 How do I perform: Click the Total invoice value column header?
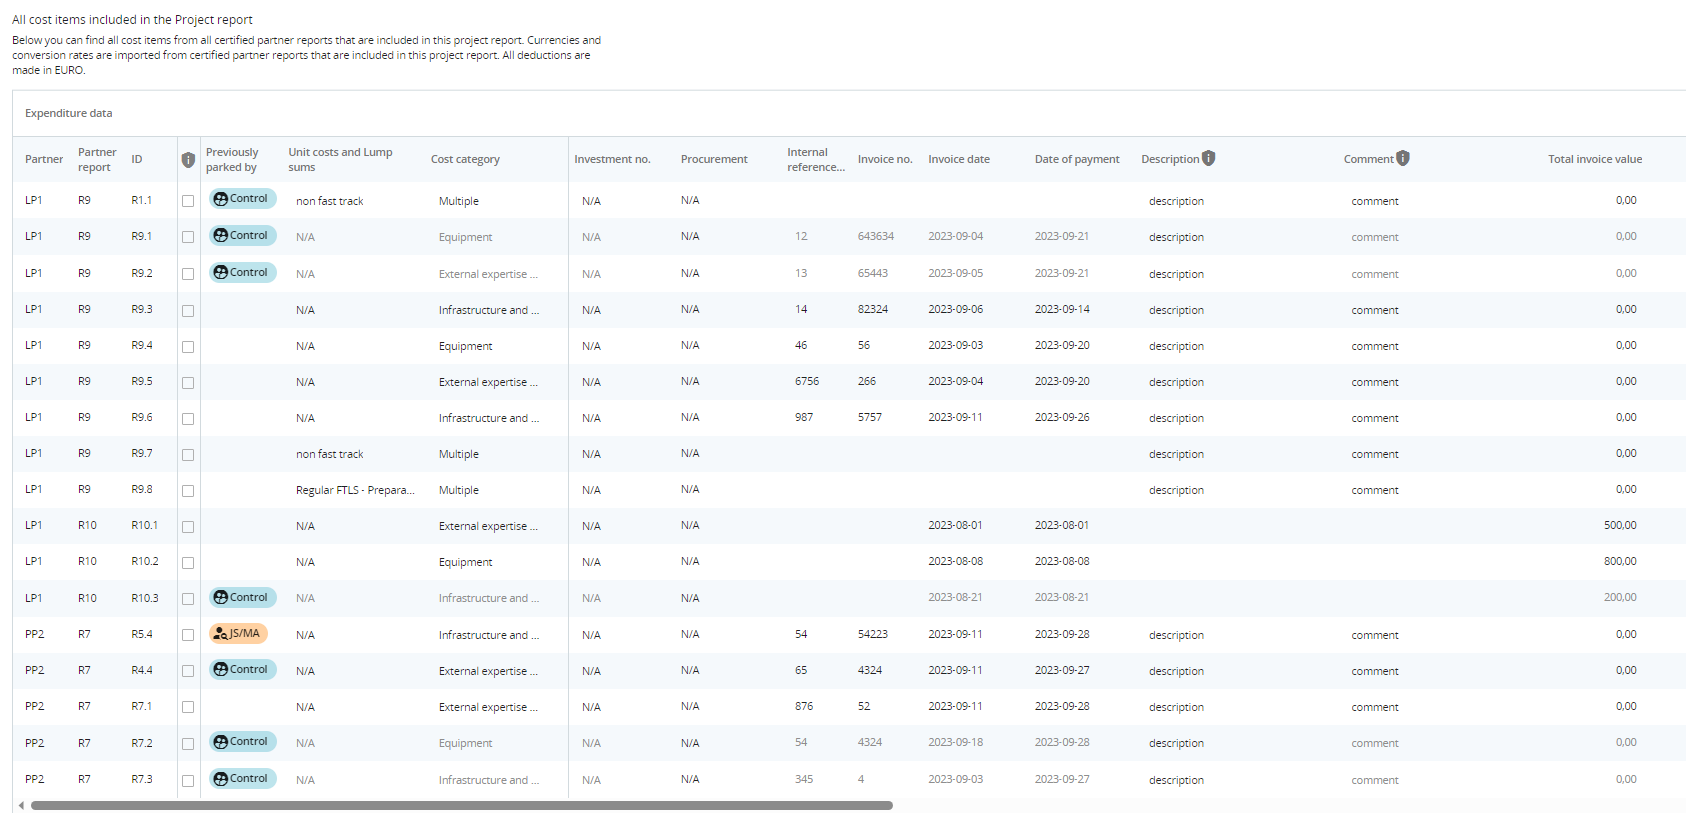(1594, 159)
